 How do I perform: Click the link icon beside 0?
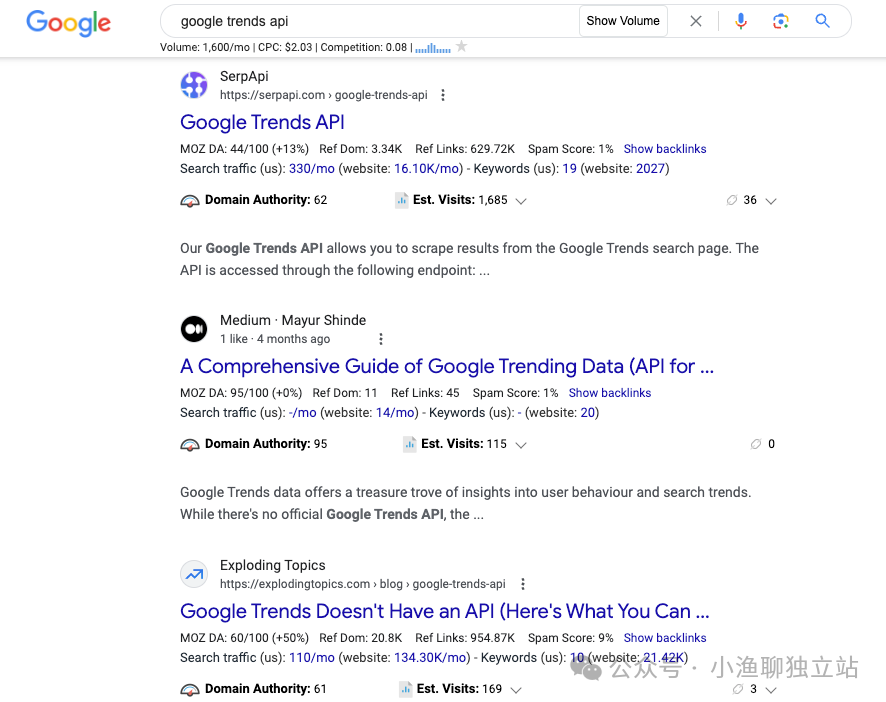point(755,444)
